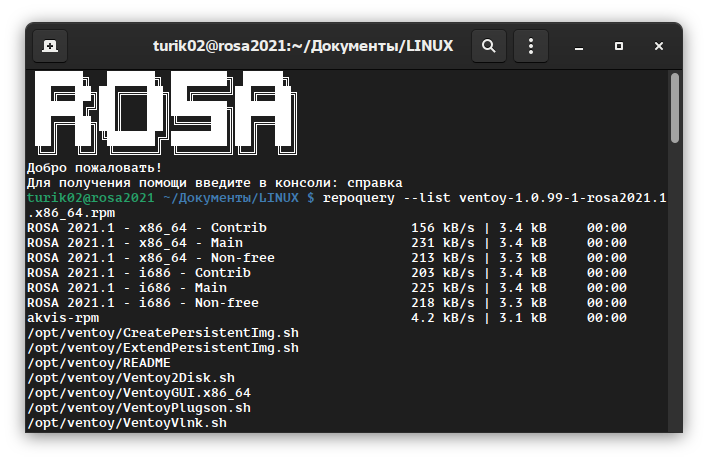The height and width of the screenshot is (461, 708).
Task: Maximize the terminal window
Action: (x=620, y=46)
